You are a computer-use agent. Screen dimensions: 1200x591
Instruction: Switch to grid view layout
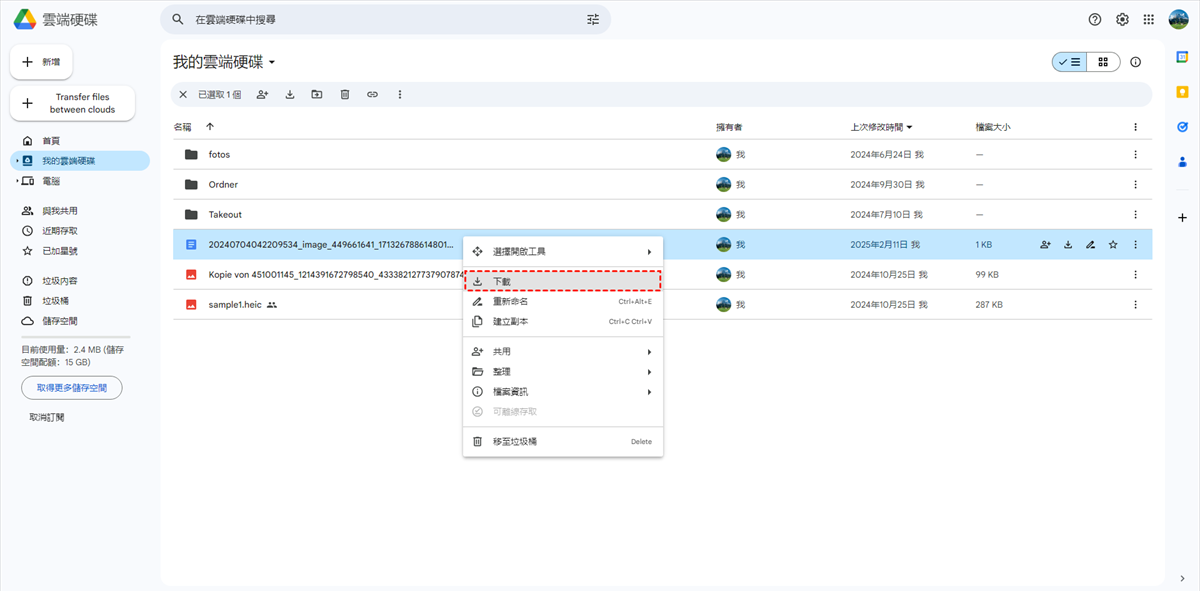1103,62
